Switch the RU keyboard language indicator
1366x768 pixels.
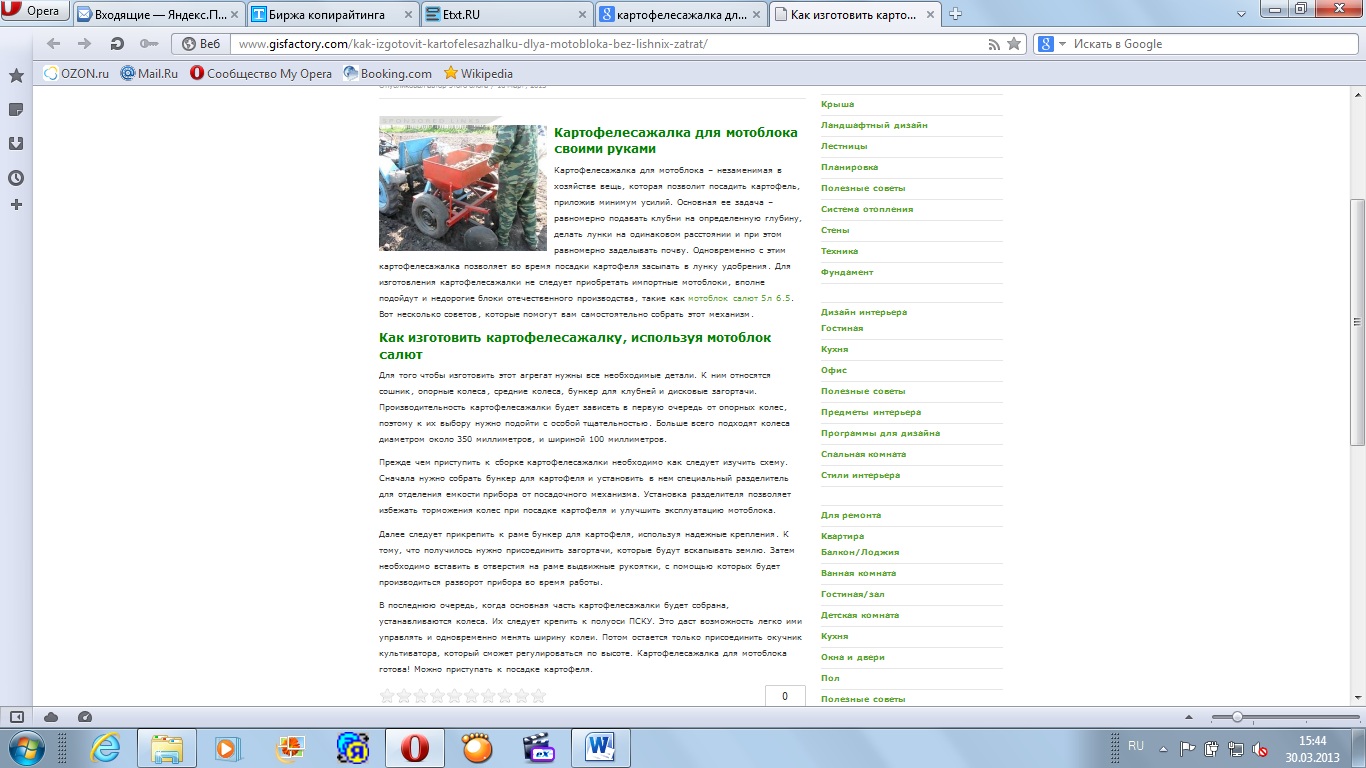point(1136,746)
